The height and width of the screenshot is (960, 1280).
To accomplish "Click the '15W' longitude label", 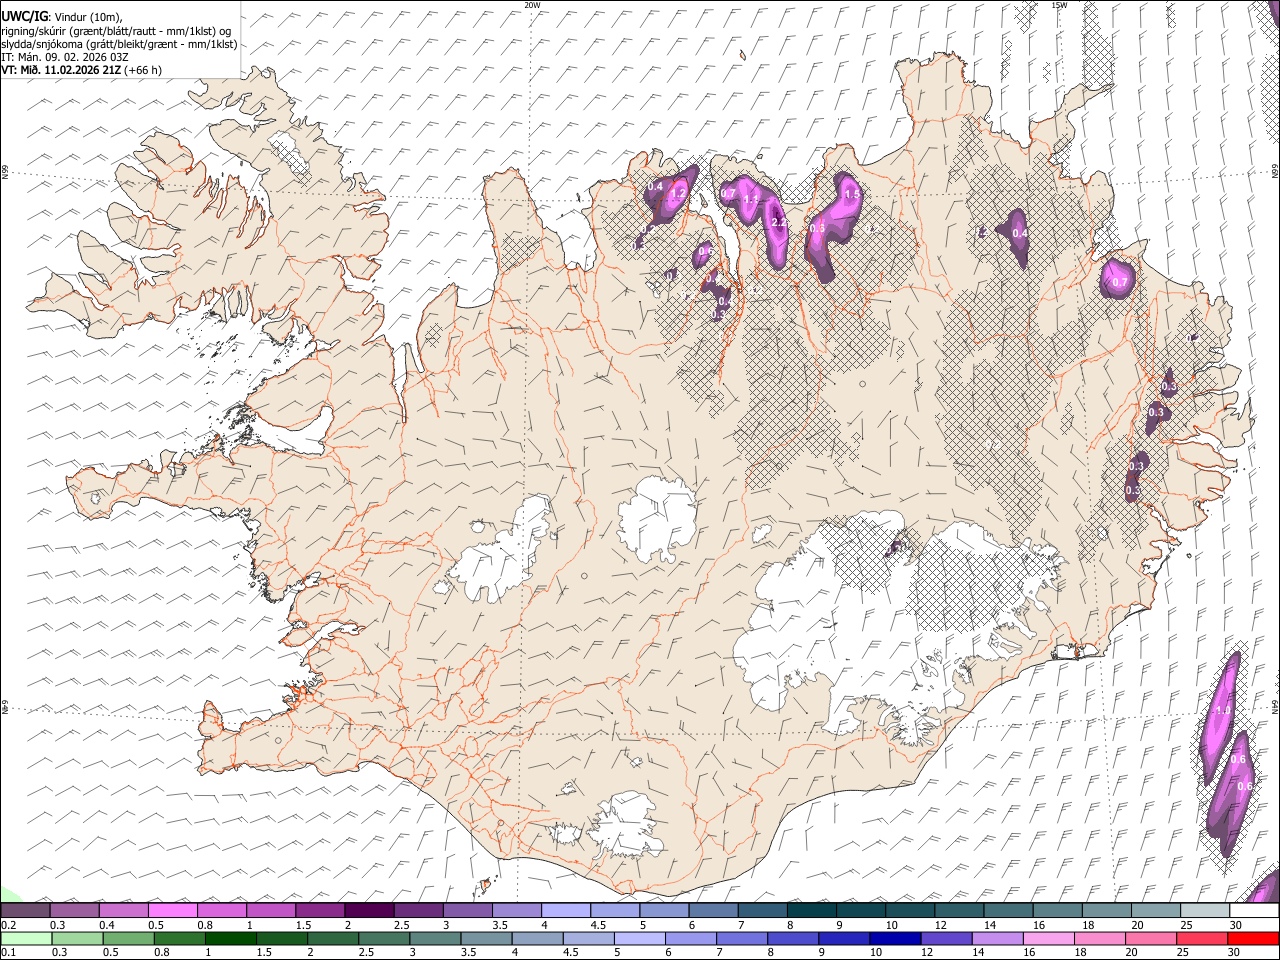I will (1059, 5).
